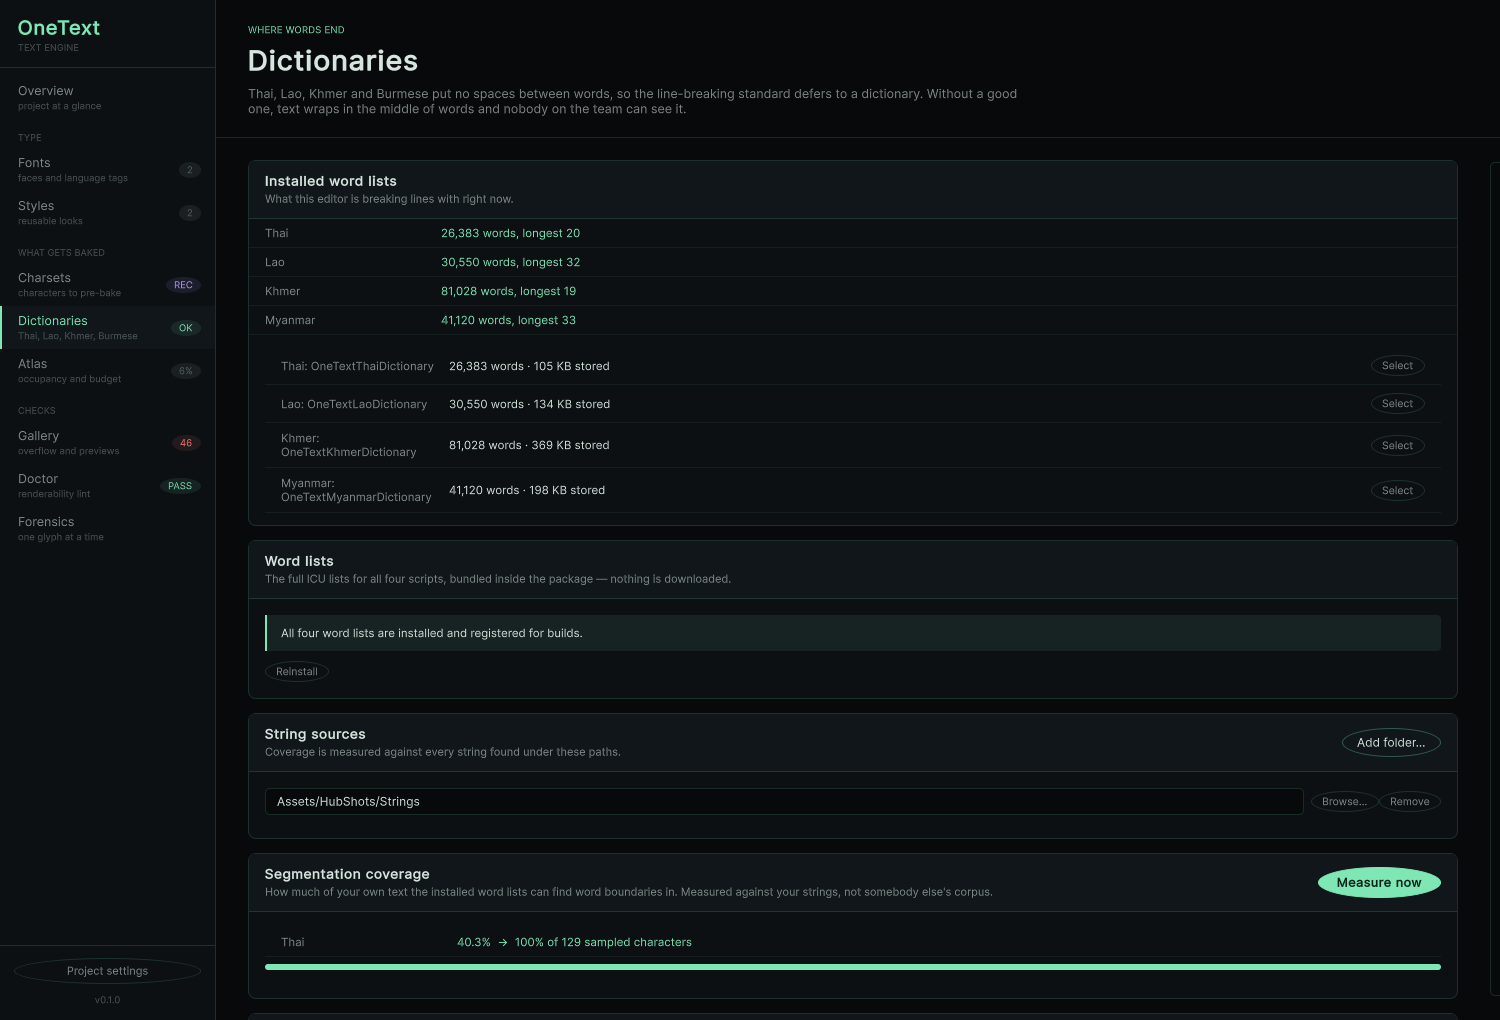1500x1020 pixels.
Task: Select the Lao OneTextLaoDictionary word list
Action: click(1397, 404)
